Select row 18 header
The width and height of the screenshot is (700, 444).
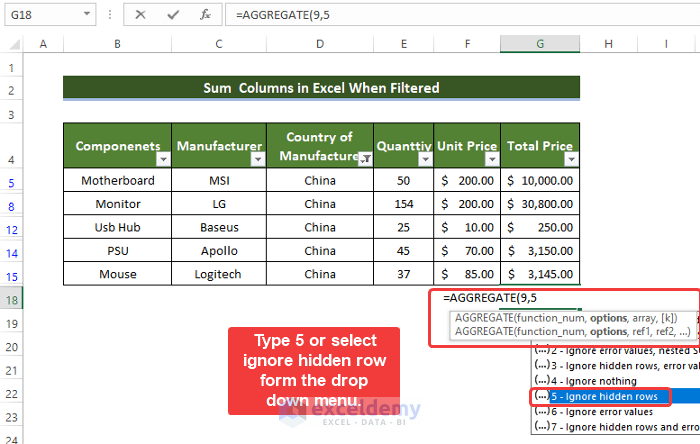coord(11,300)
